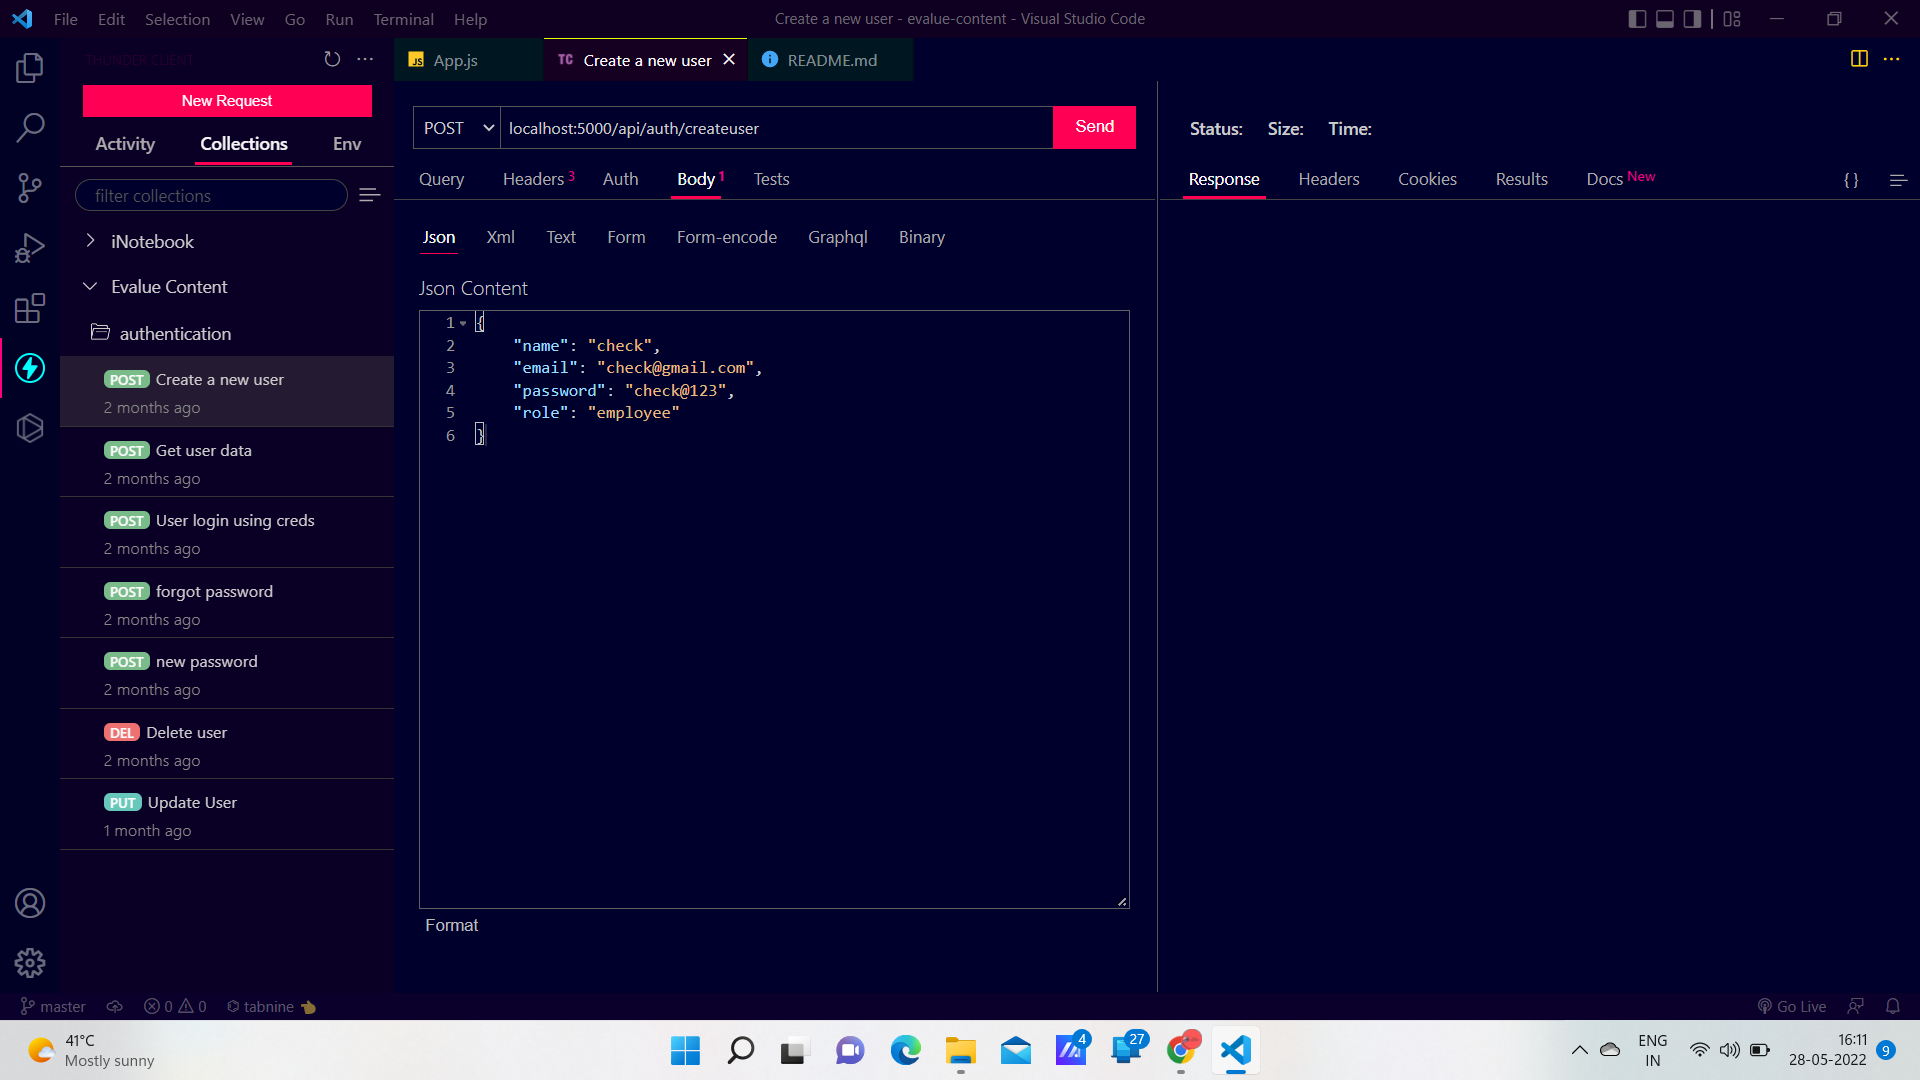Click the Send button
Image resolution: width=1920 pixels, height=1080 pixels.
pos(1094,126)
